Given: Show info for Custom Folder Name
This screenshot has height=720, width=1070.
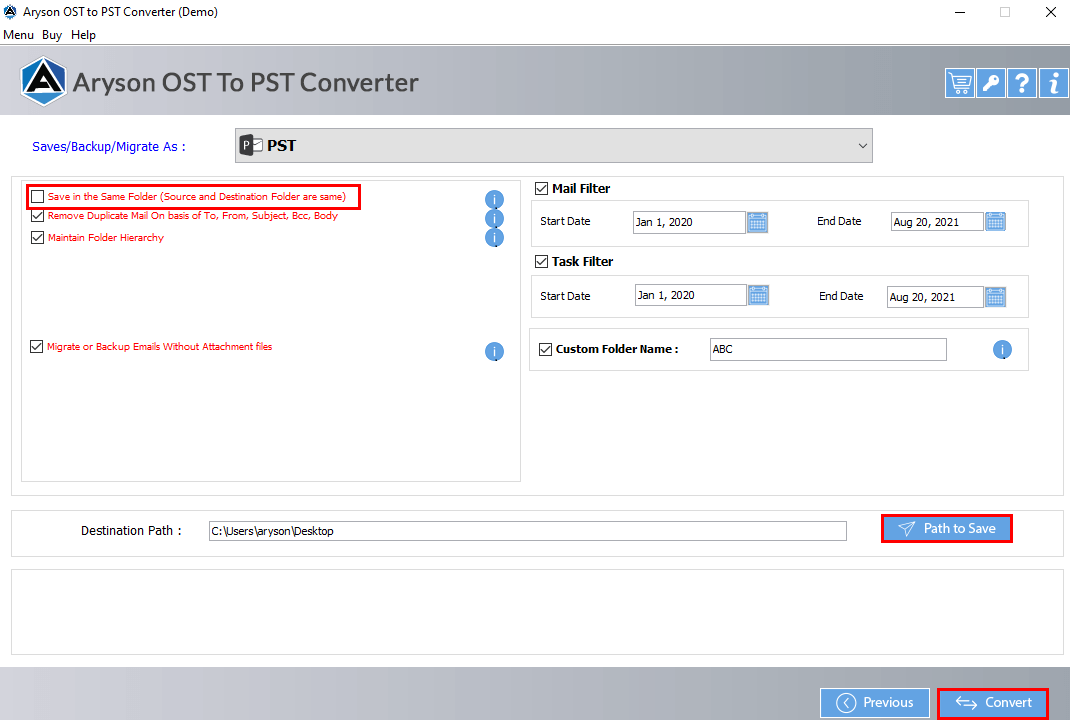Looking at the screenshot, I should tap(1002, 349).
